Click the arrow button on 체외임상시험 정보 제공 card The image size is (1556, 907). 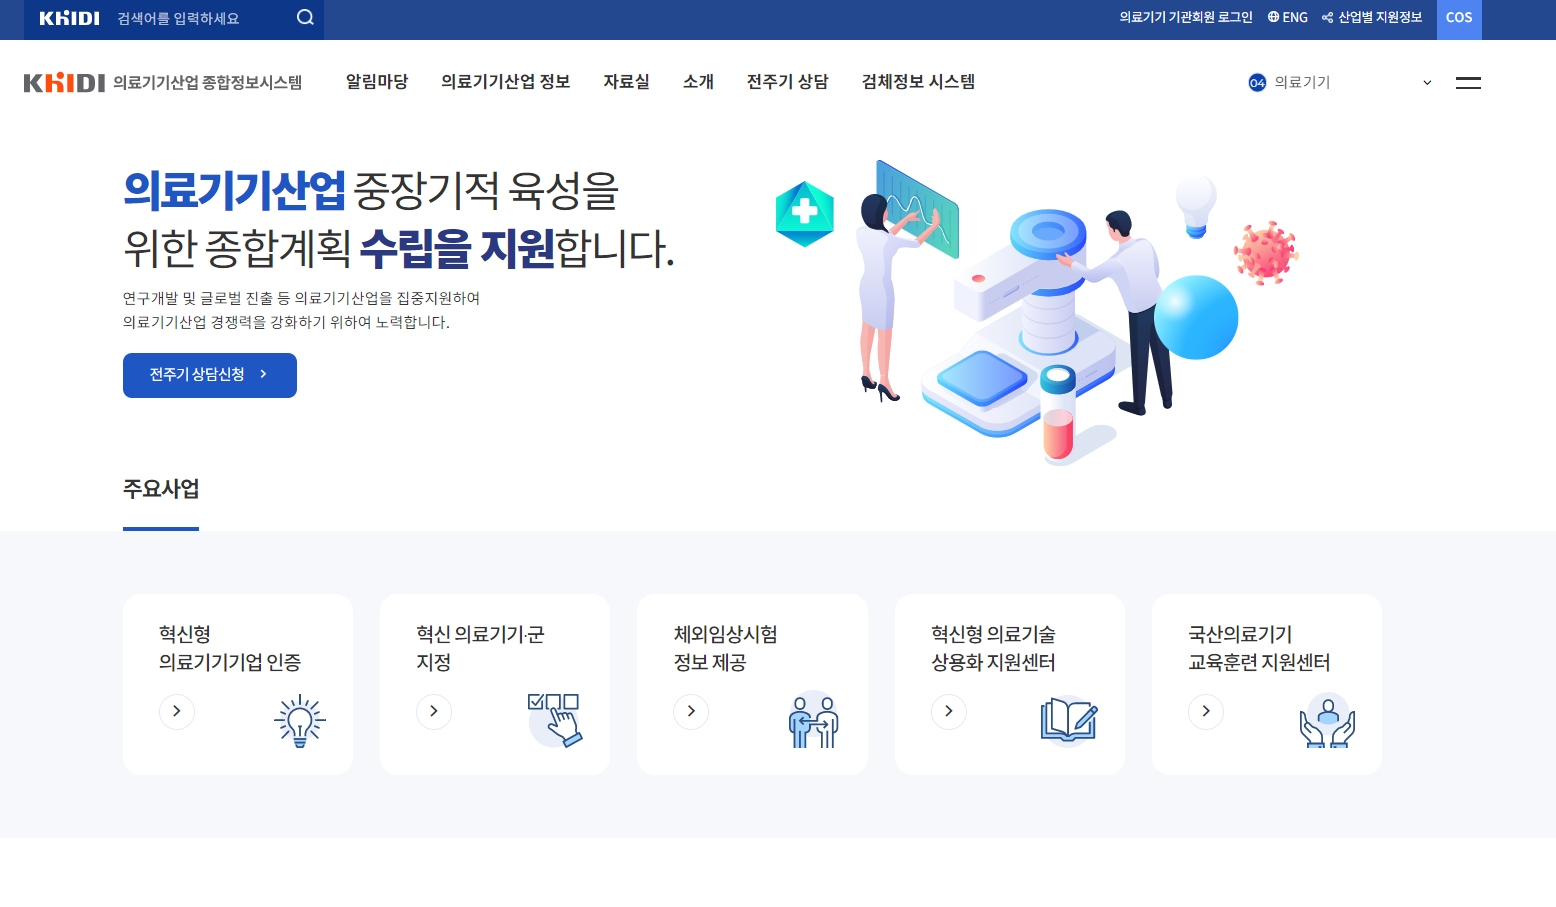(x=691, y=711)
